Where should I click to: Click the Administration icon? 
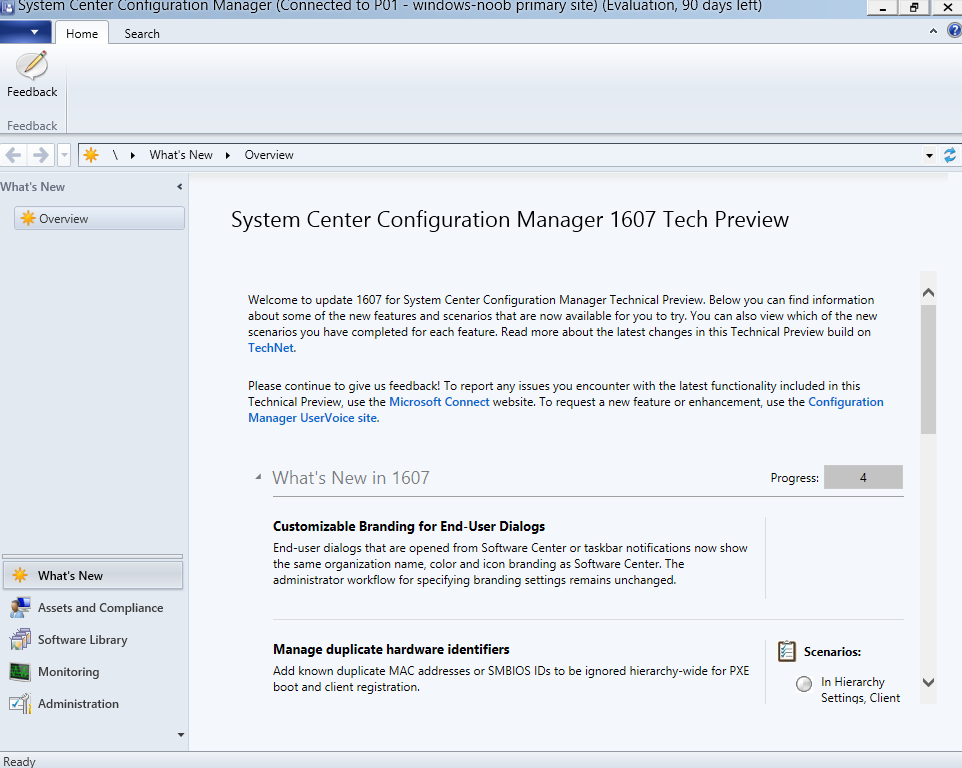tap(20, 704)
